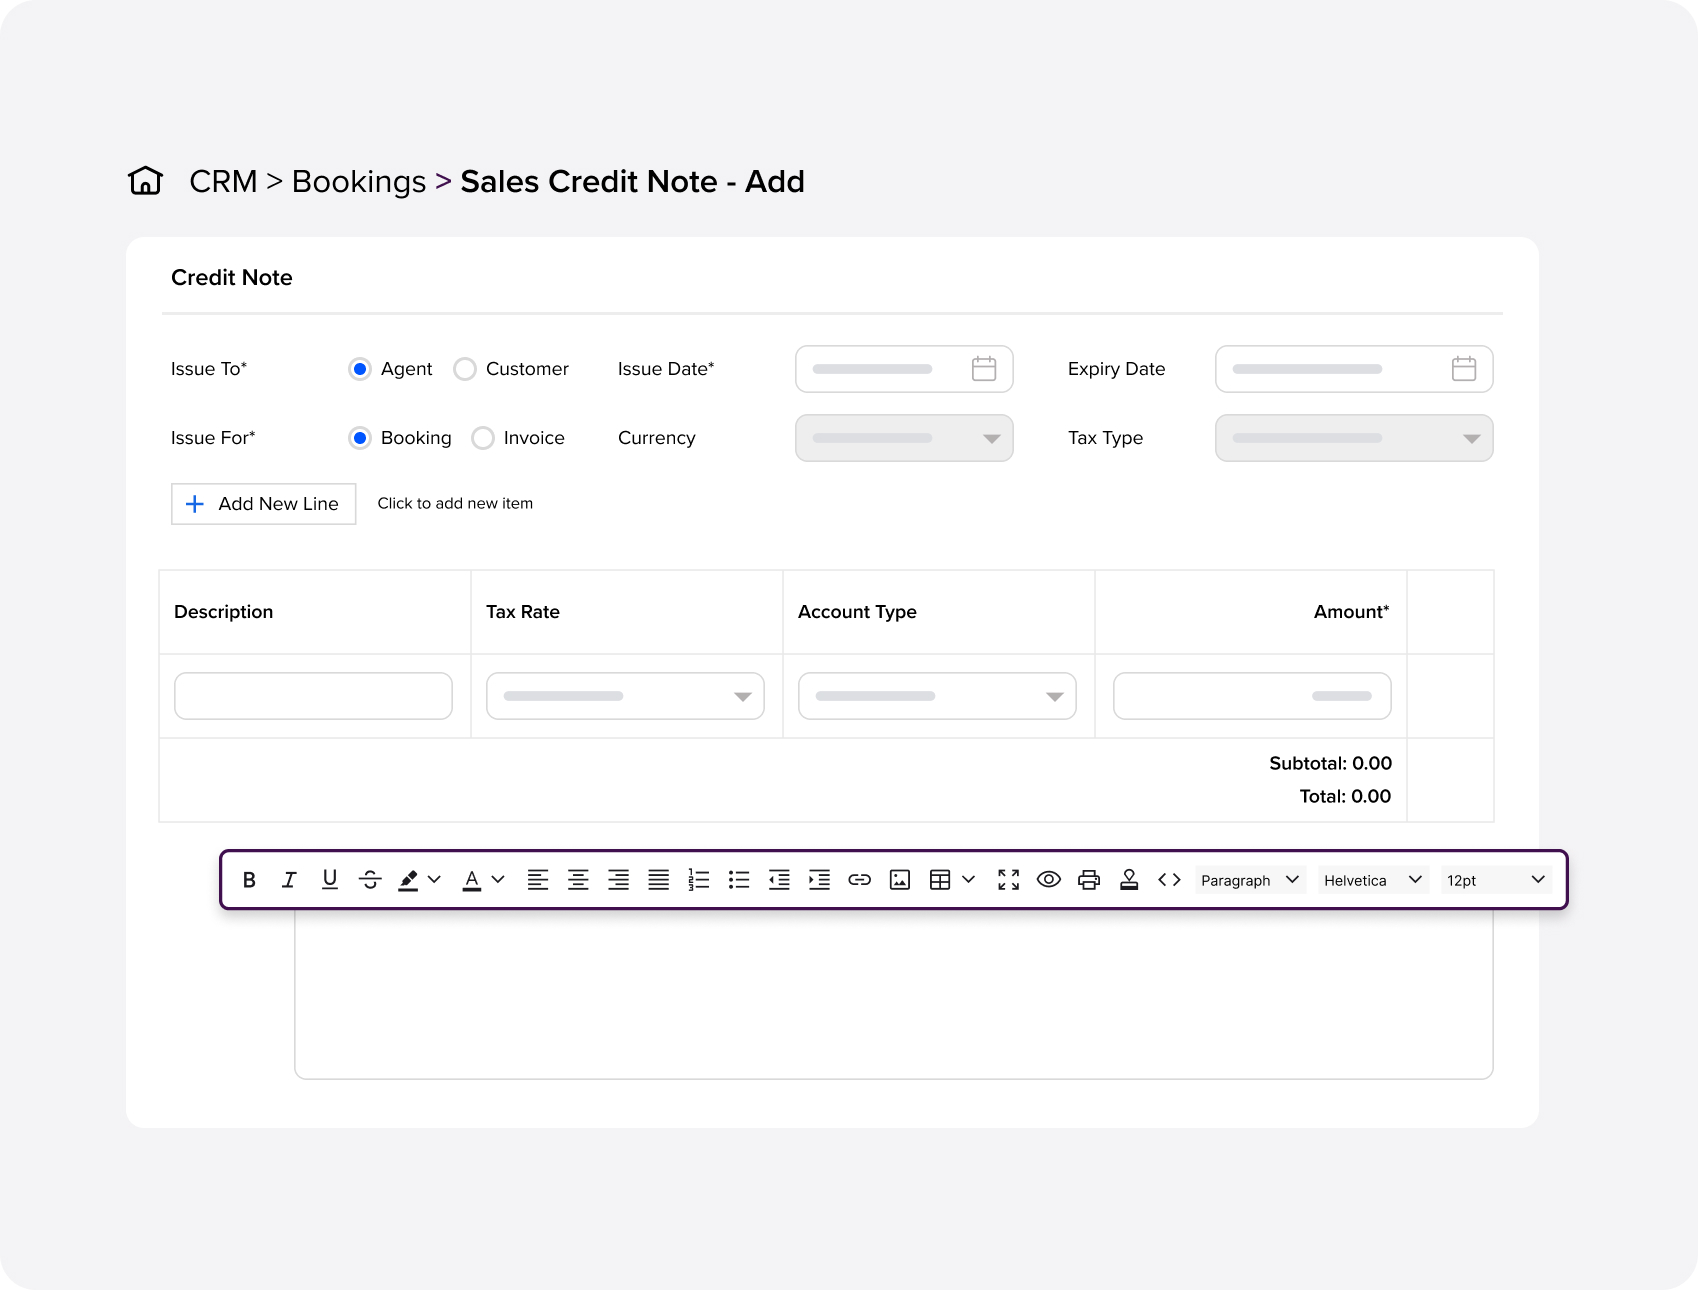Click the stamp icon in editor toolbar

(x=1129, y=880)
